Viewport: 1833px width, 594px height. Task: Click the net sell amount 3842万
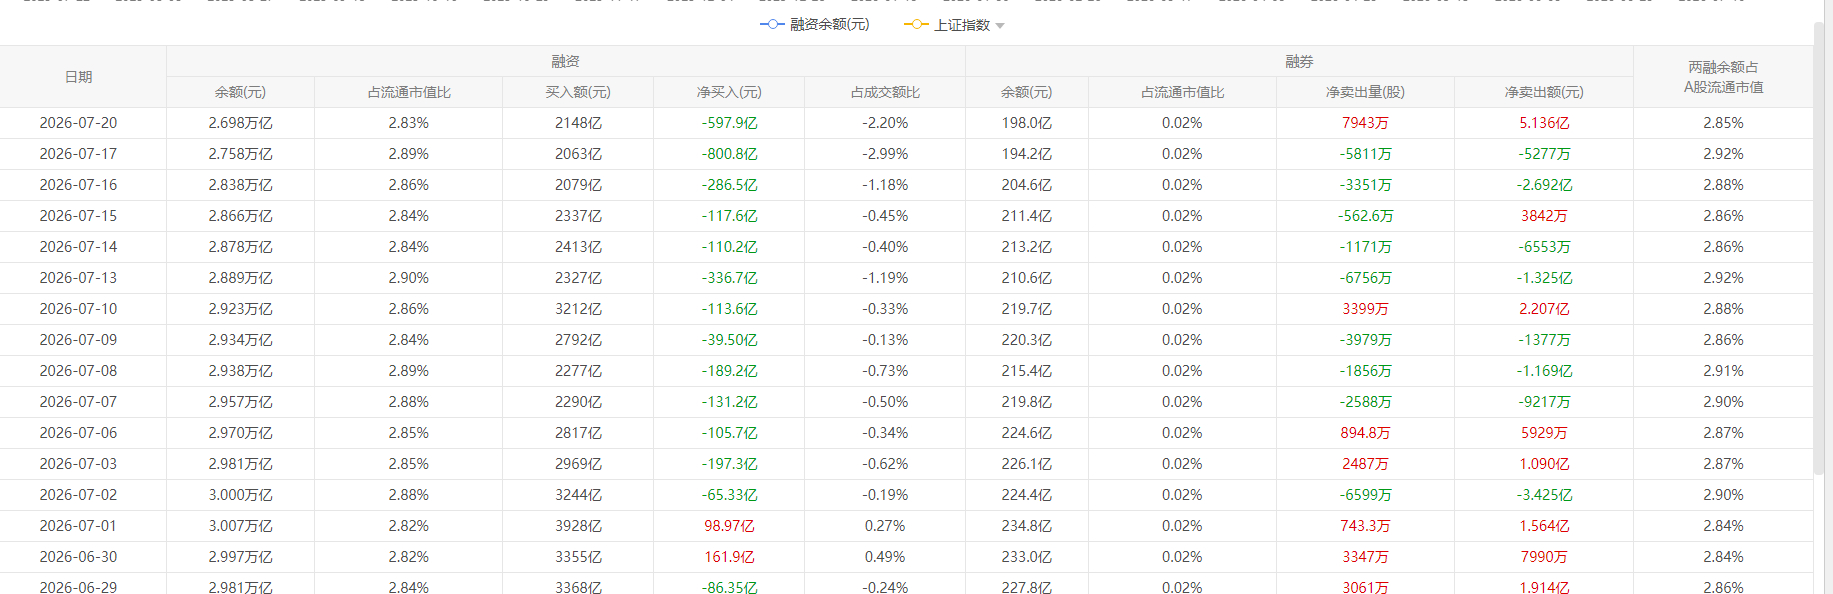pyautogui.click(x=1544, y=216)
